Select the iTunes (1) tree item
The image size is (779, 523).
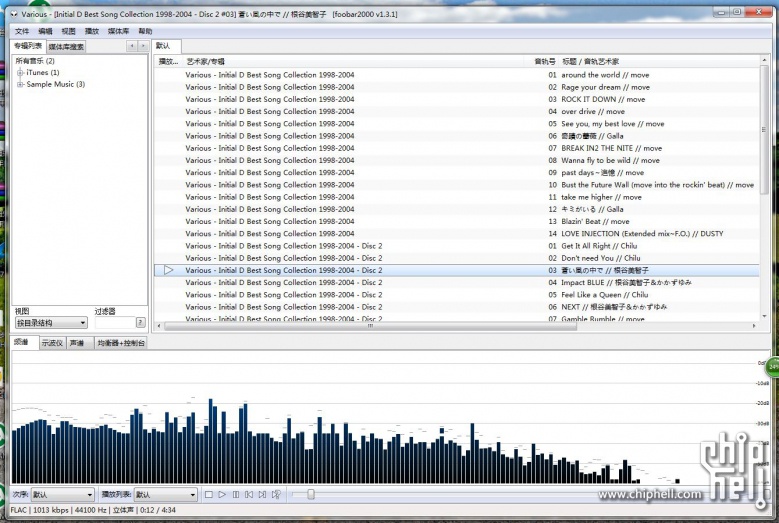tap(43, 73)
